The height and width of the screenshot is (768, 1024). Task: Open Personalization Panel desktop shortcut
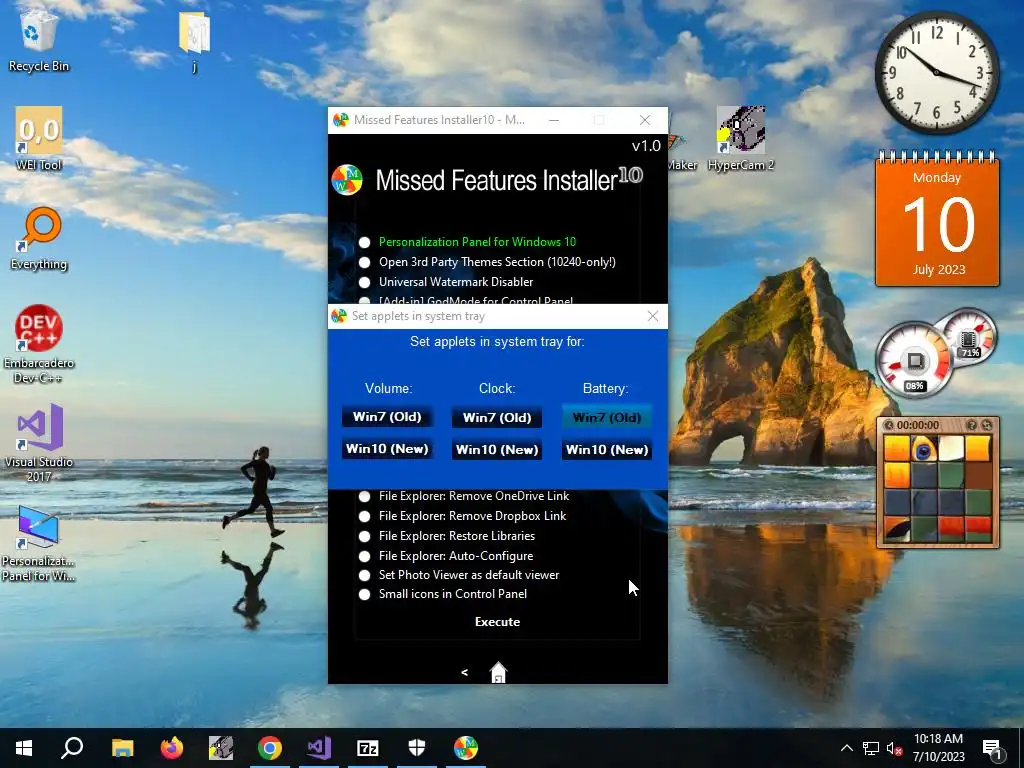(x=39, y=543)
